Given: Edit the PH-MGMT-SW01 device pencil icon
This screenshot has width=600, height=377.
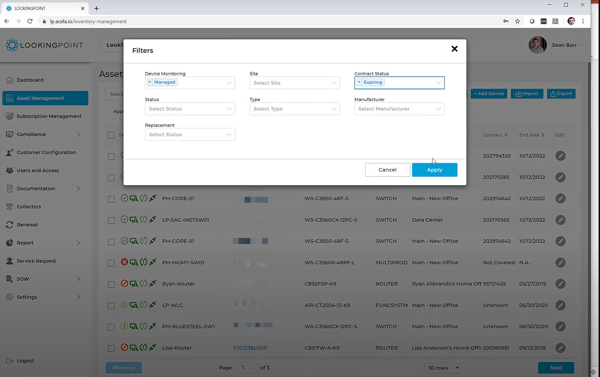Looking at the screenshot, I should point(561,263).
